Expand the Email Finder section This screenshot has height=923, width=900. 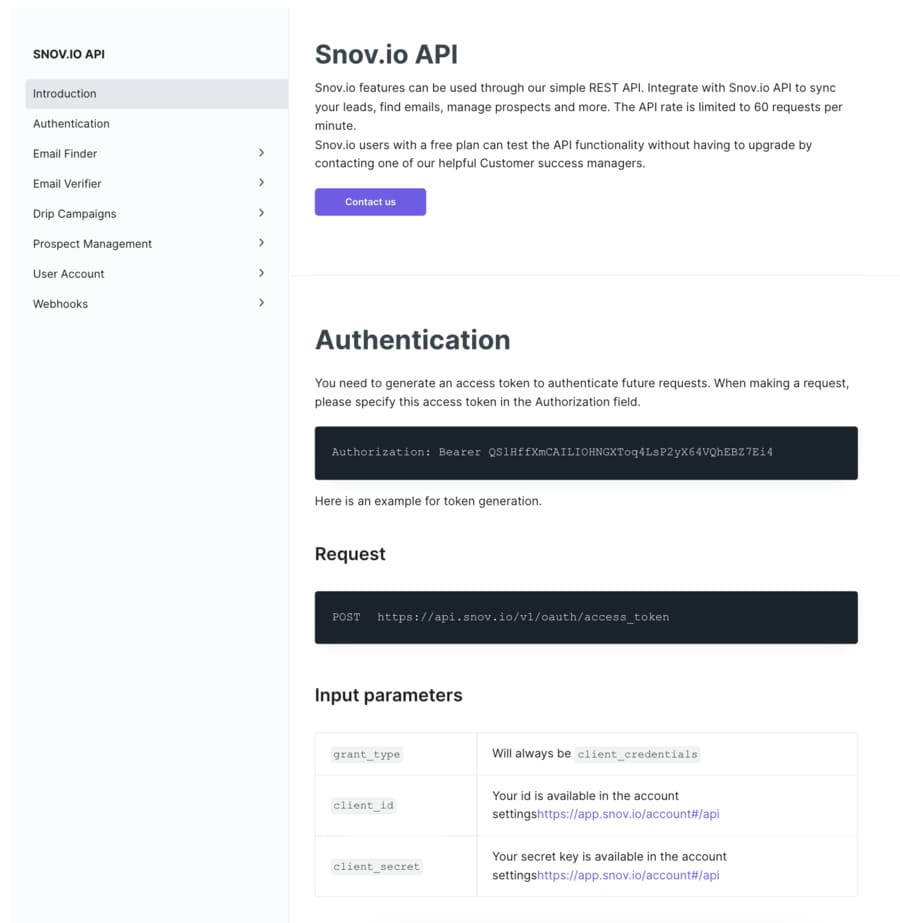(261, 153)
